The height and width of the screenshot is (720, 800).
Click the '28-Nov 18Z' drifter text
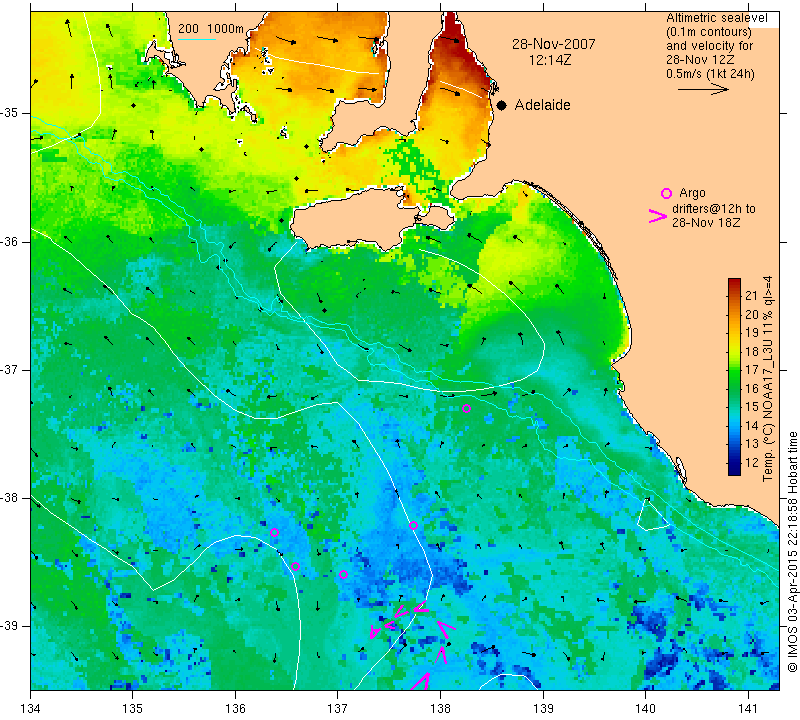[706, 222]
